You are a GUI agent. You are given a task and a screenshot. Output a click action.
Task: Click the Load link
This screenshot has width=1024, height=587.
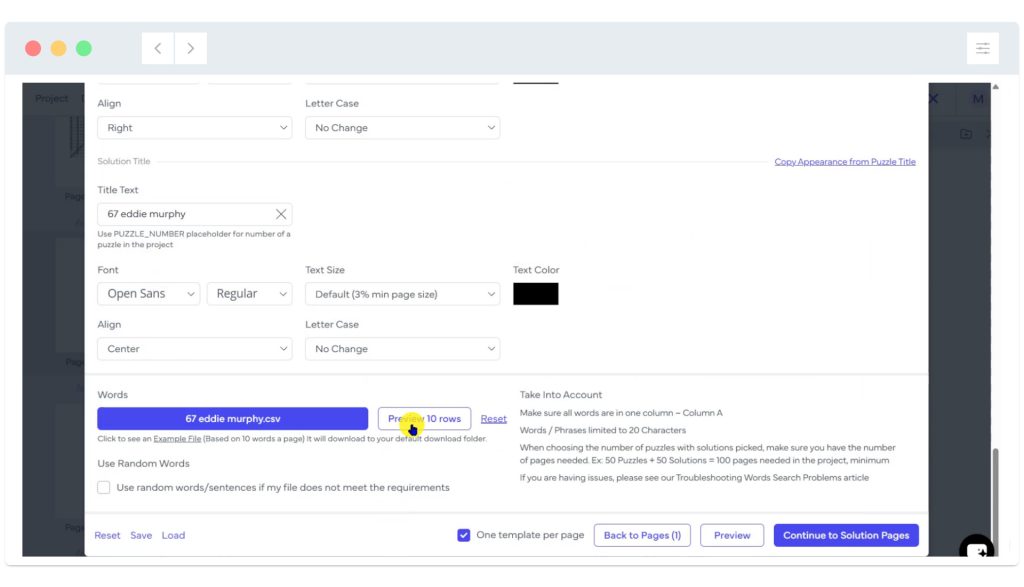[173, 535]
